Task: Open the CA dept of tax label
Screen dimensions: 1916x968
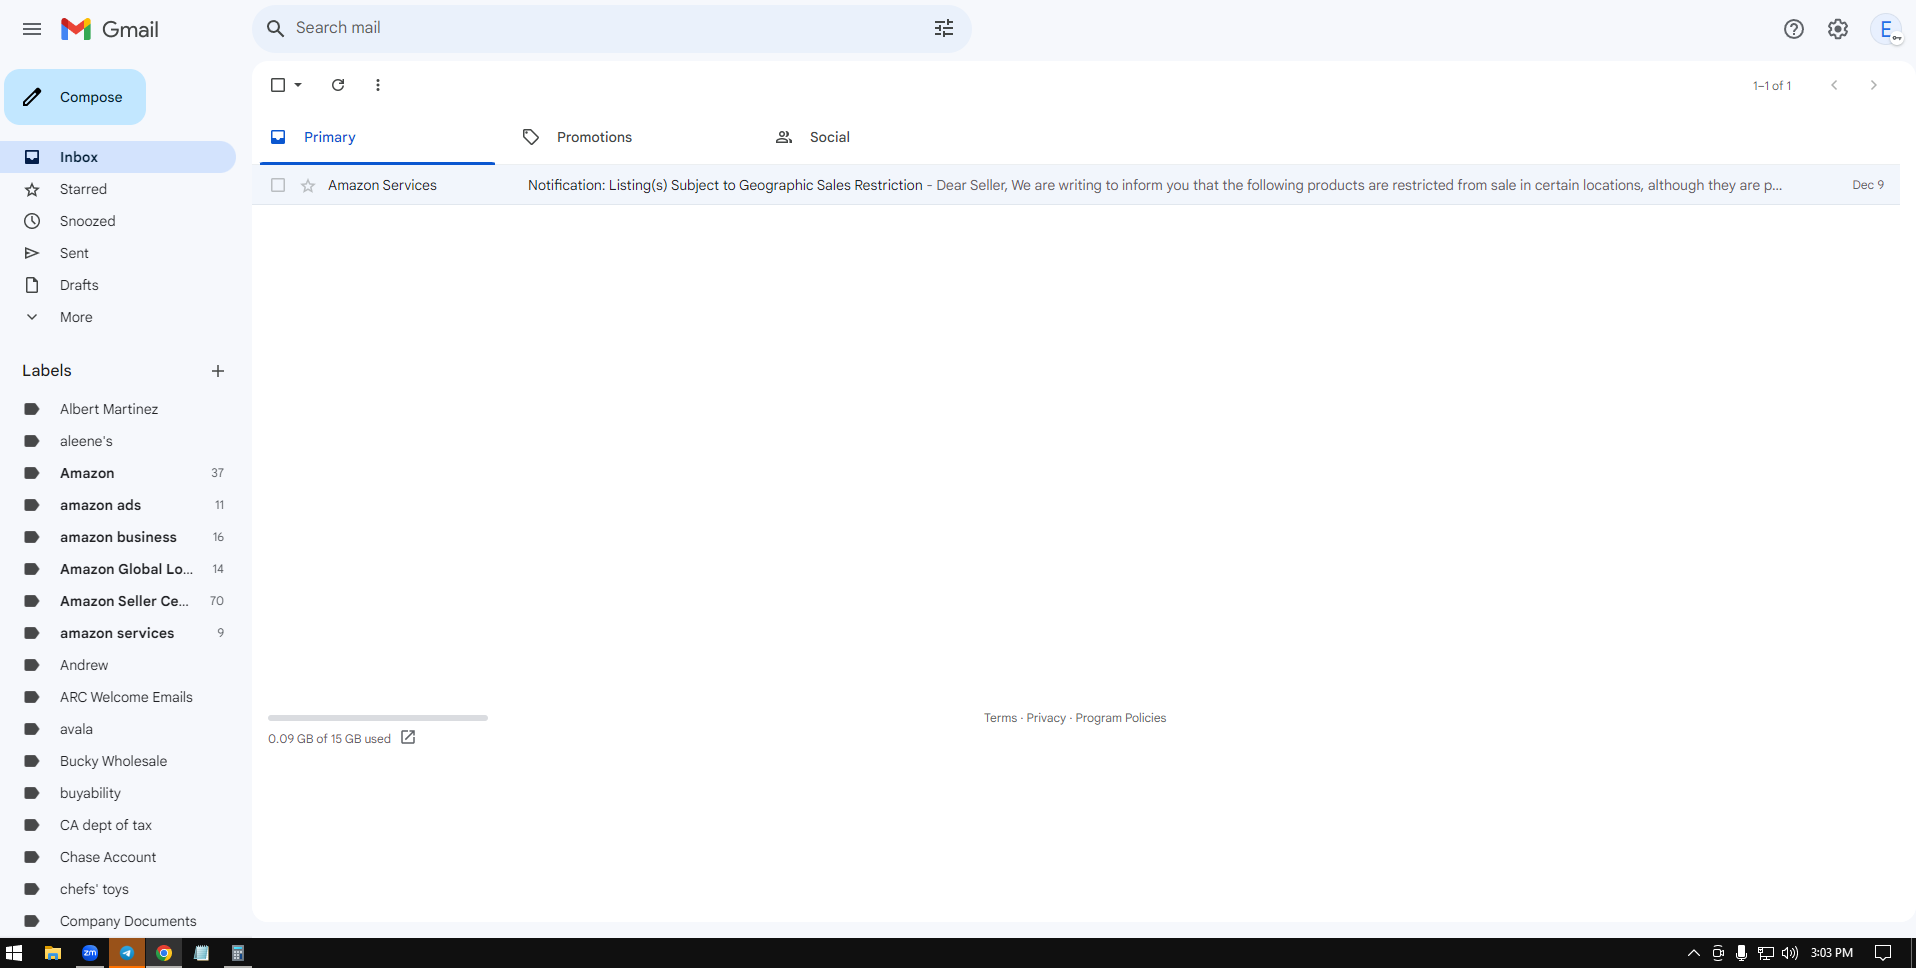Action: [118, 825]
